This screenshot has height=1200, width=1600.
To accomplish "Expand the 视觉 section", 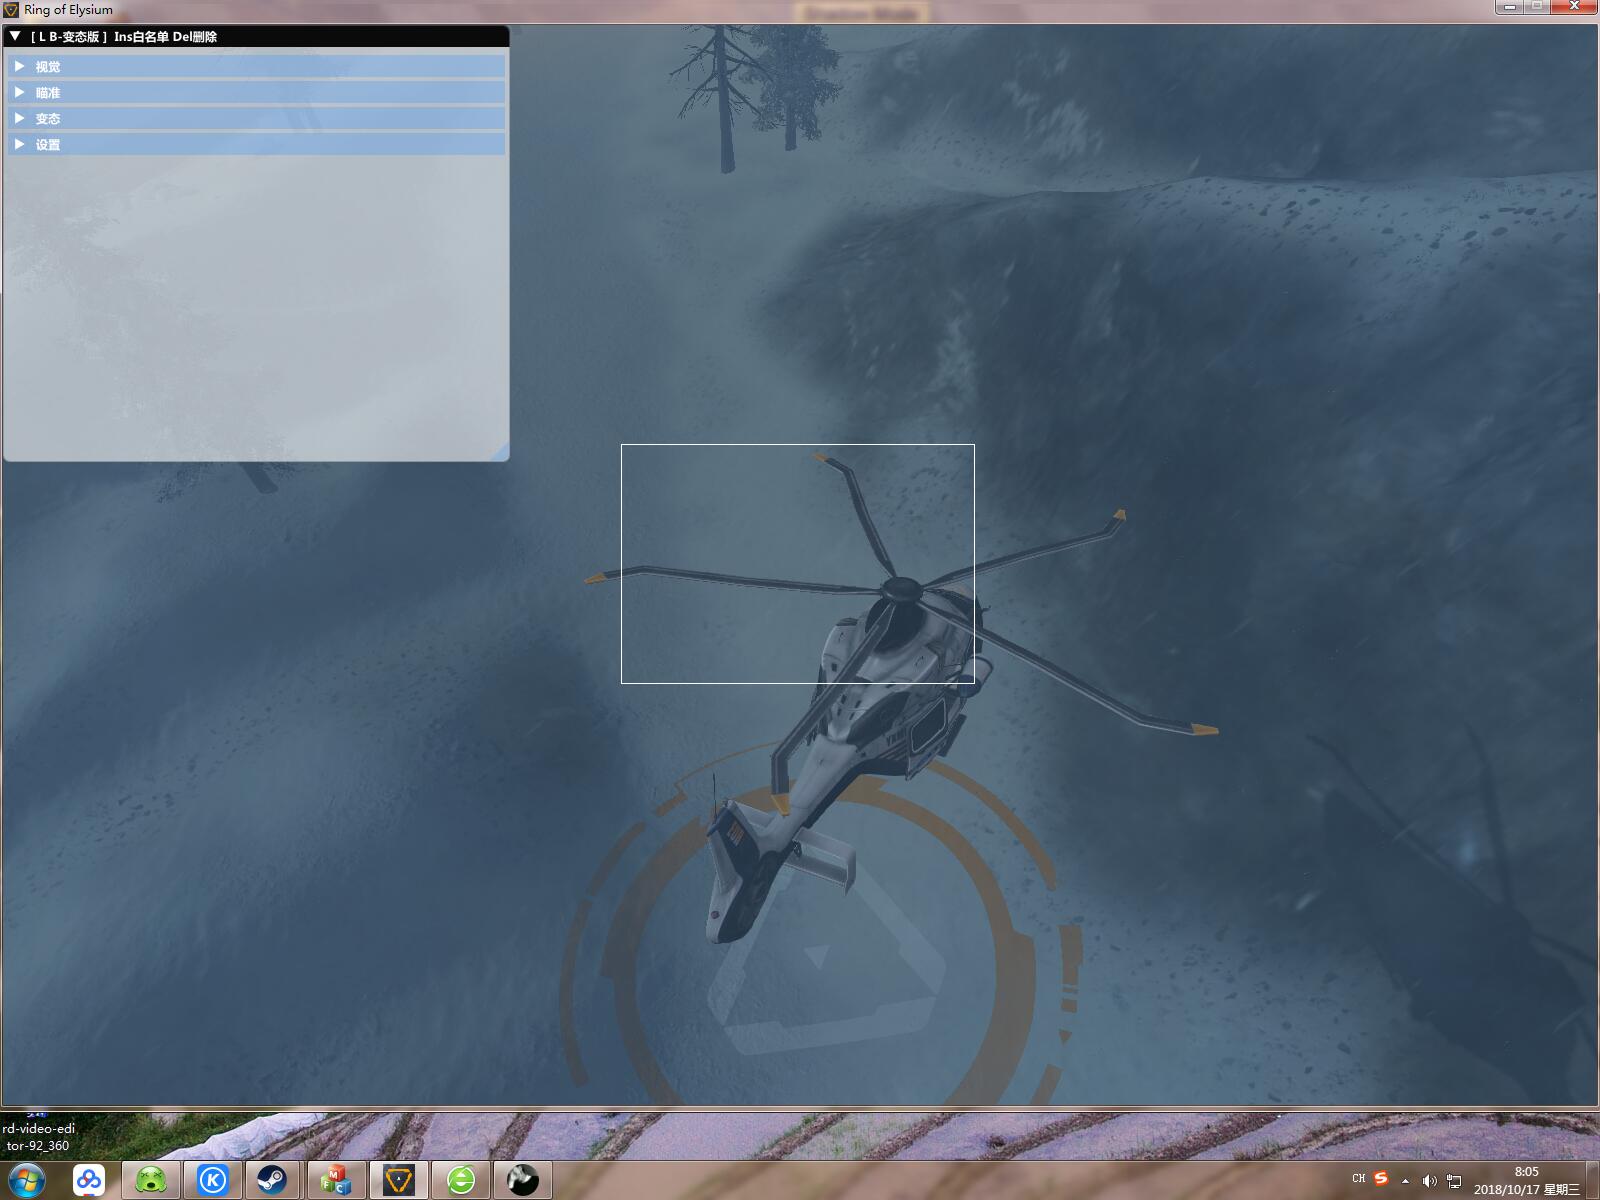I will (x=256, y=67).
